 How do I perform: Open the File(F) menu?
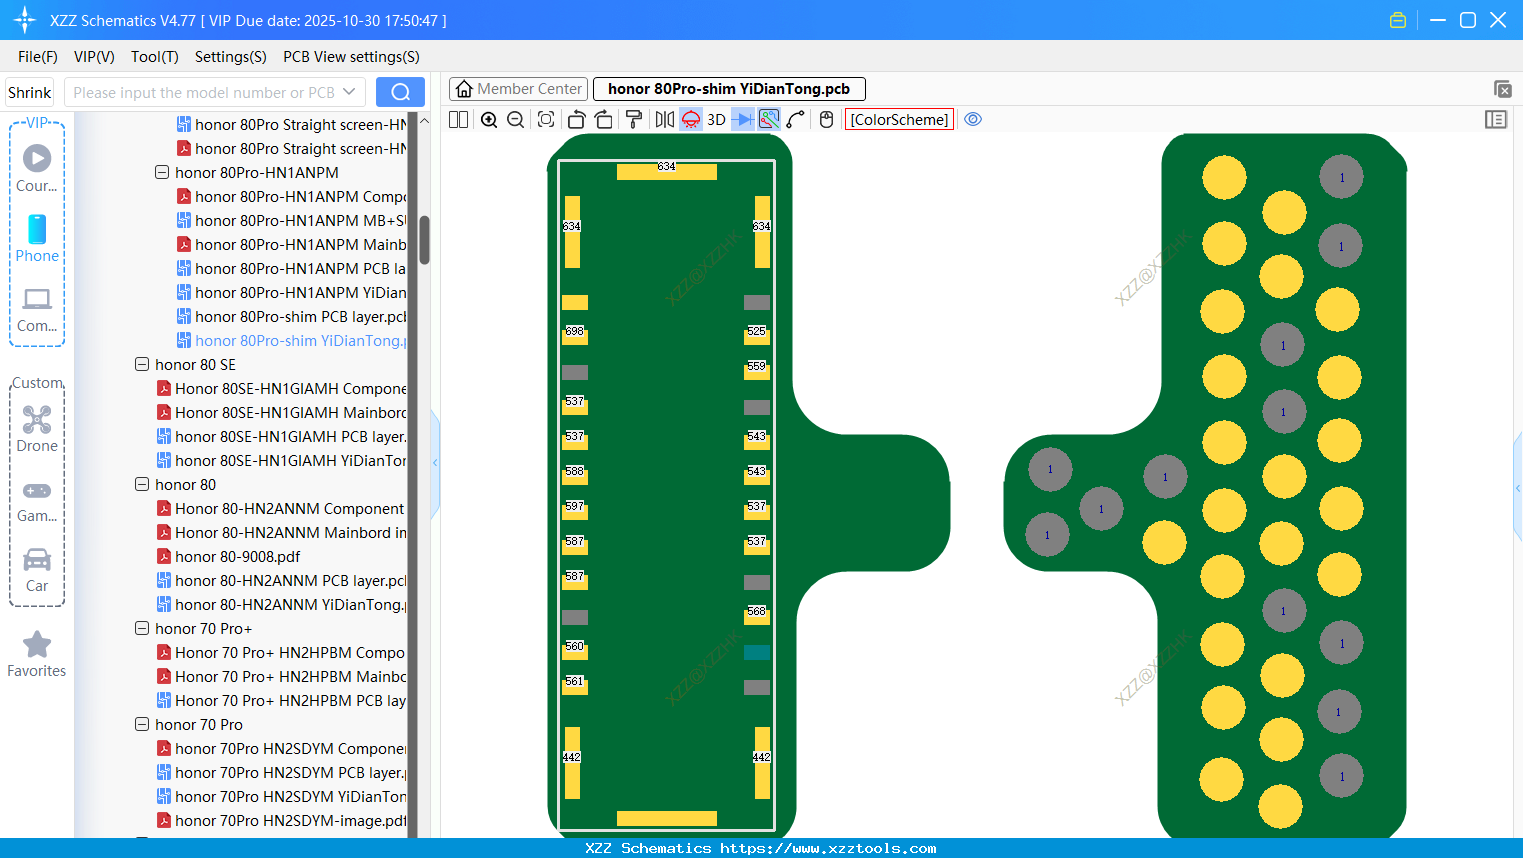coord(38,57)
